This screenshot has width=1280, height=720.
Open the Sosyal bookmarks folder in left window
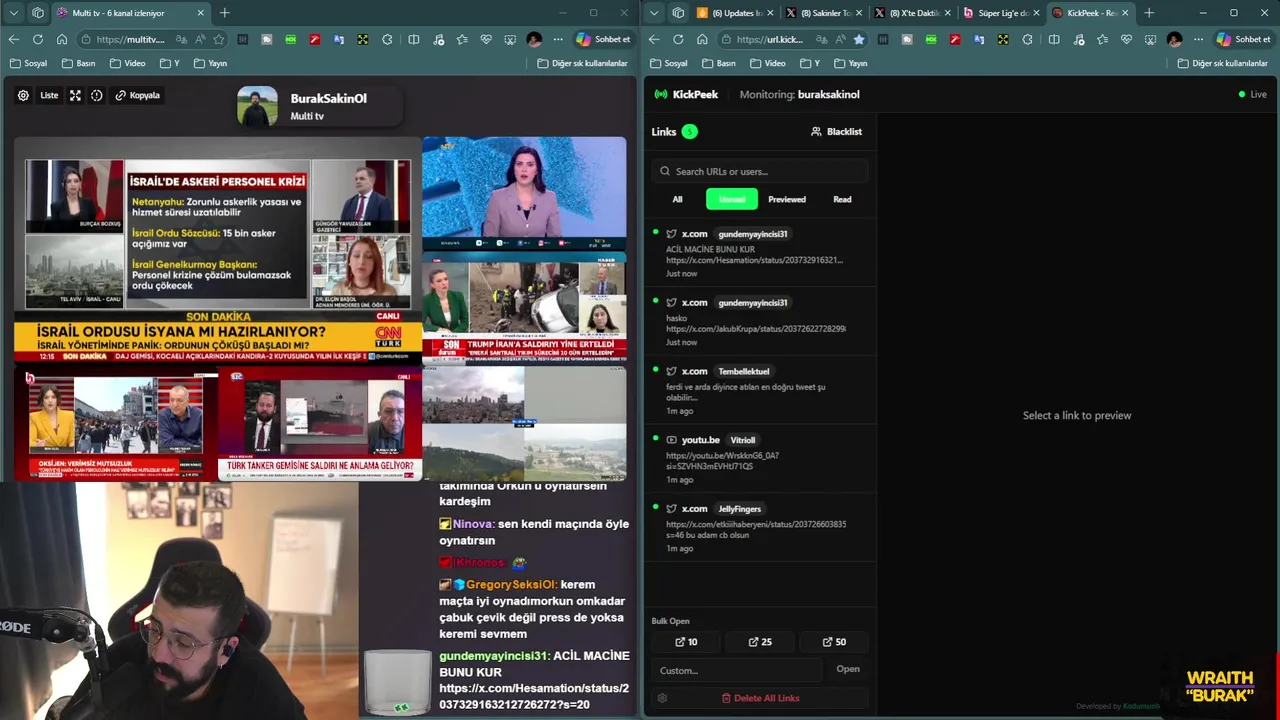tap(28, 63)
